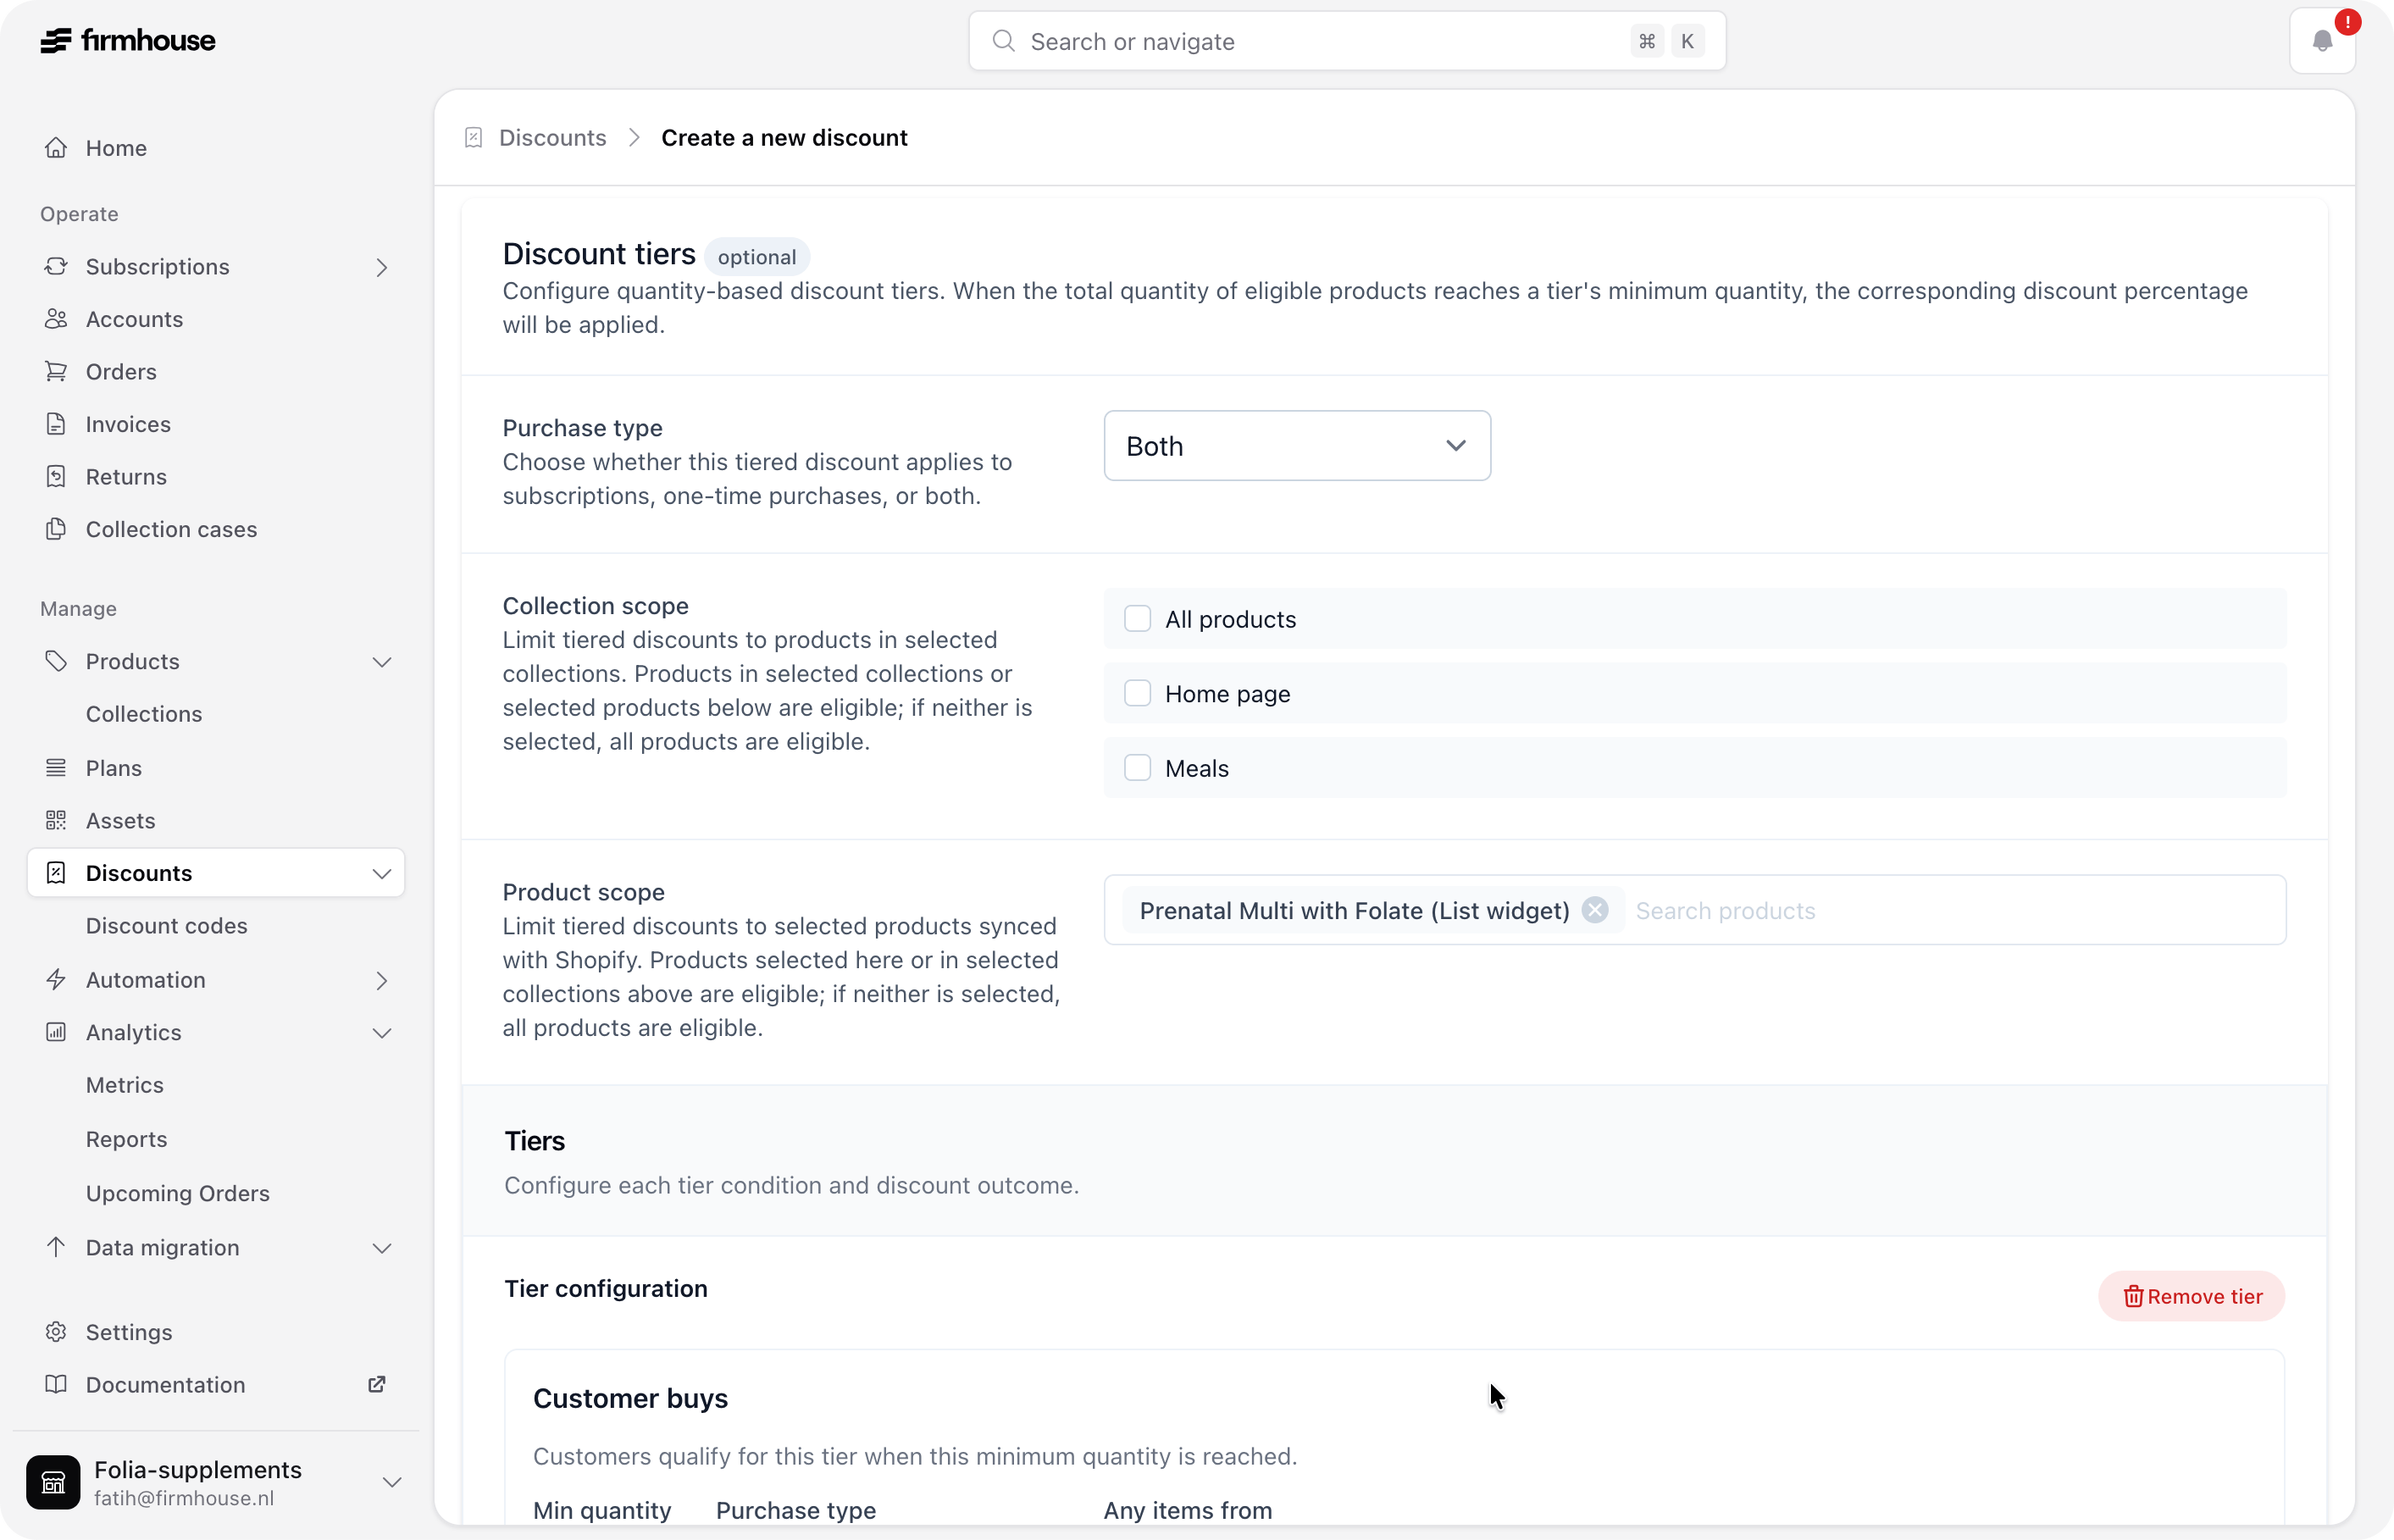2394x1540 pixels.
Task: Check the All products checkbox
Action: click(x=1137, y=619)
